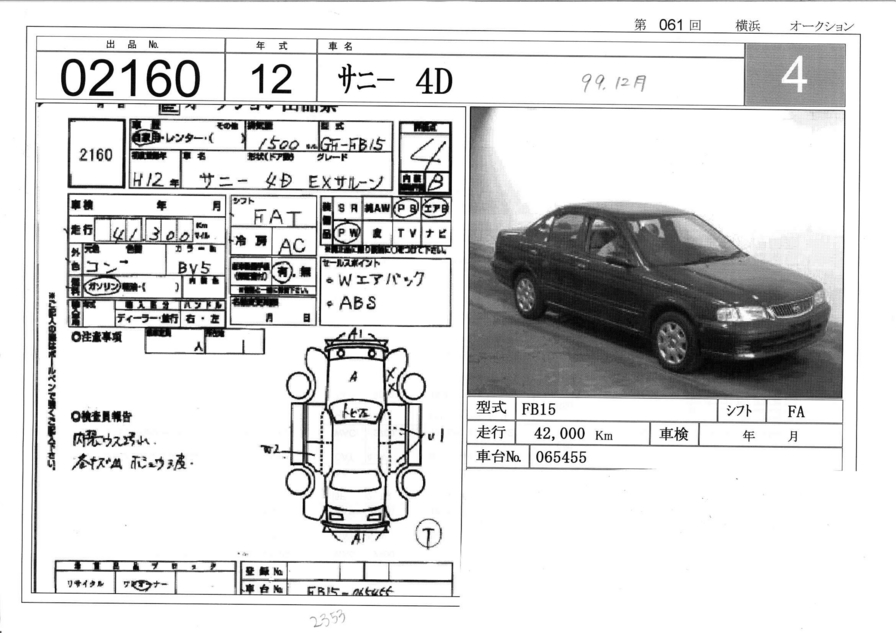
Task: Click the chassis number 065455
Action: (561, 458)
